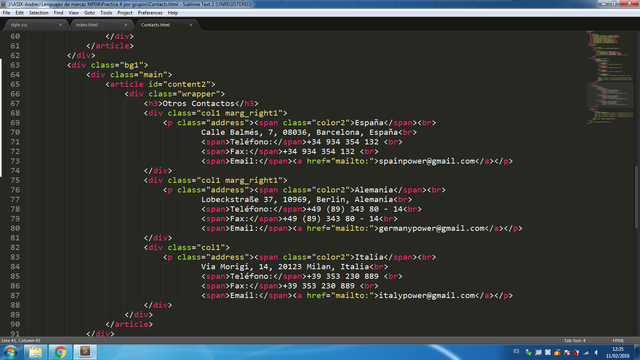The image size is (640, 360).
Task: Click on germanypower@gmail.com in the code
Action: [431, 228]
